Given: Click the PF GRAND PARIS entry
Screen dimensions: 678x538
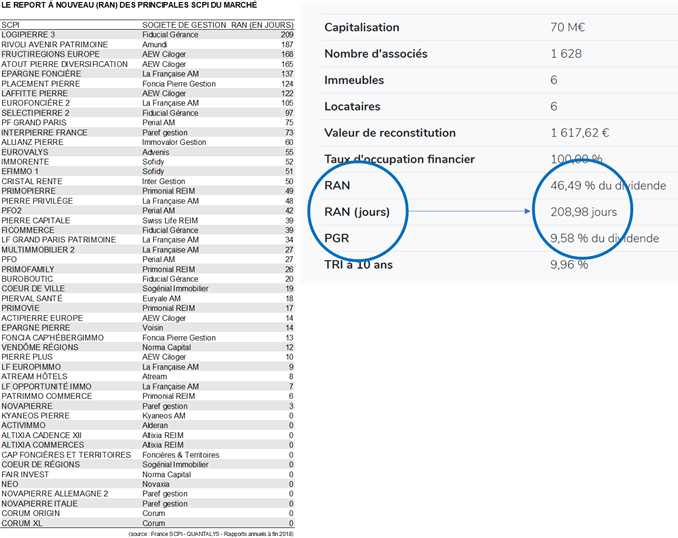Looking at the screenshot, I should click(x=34, y=122).
